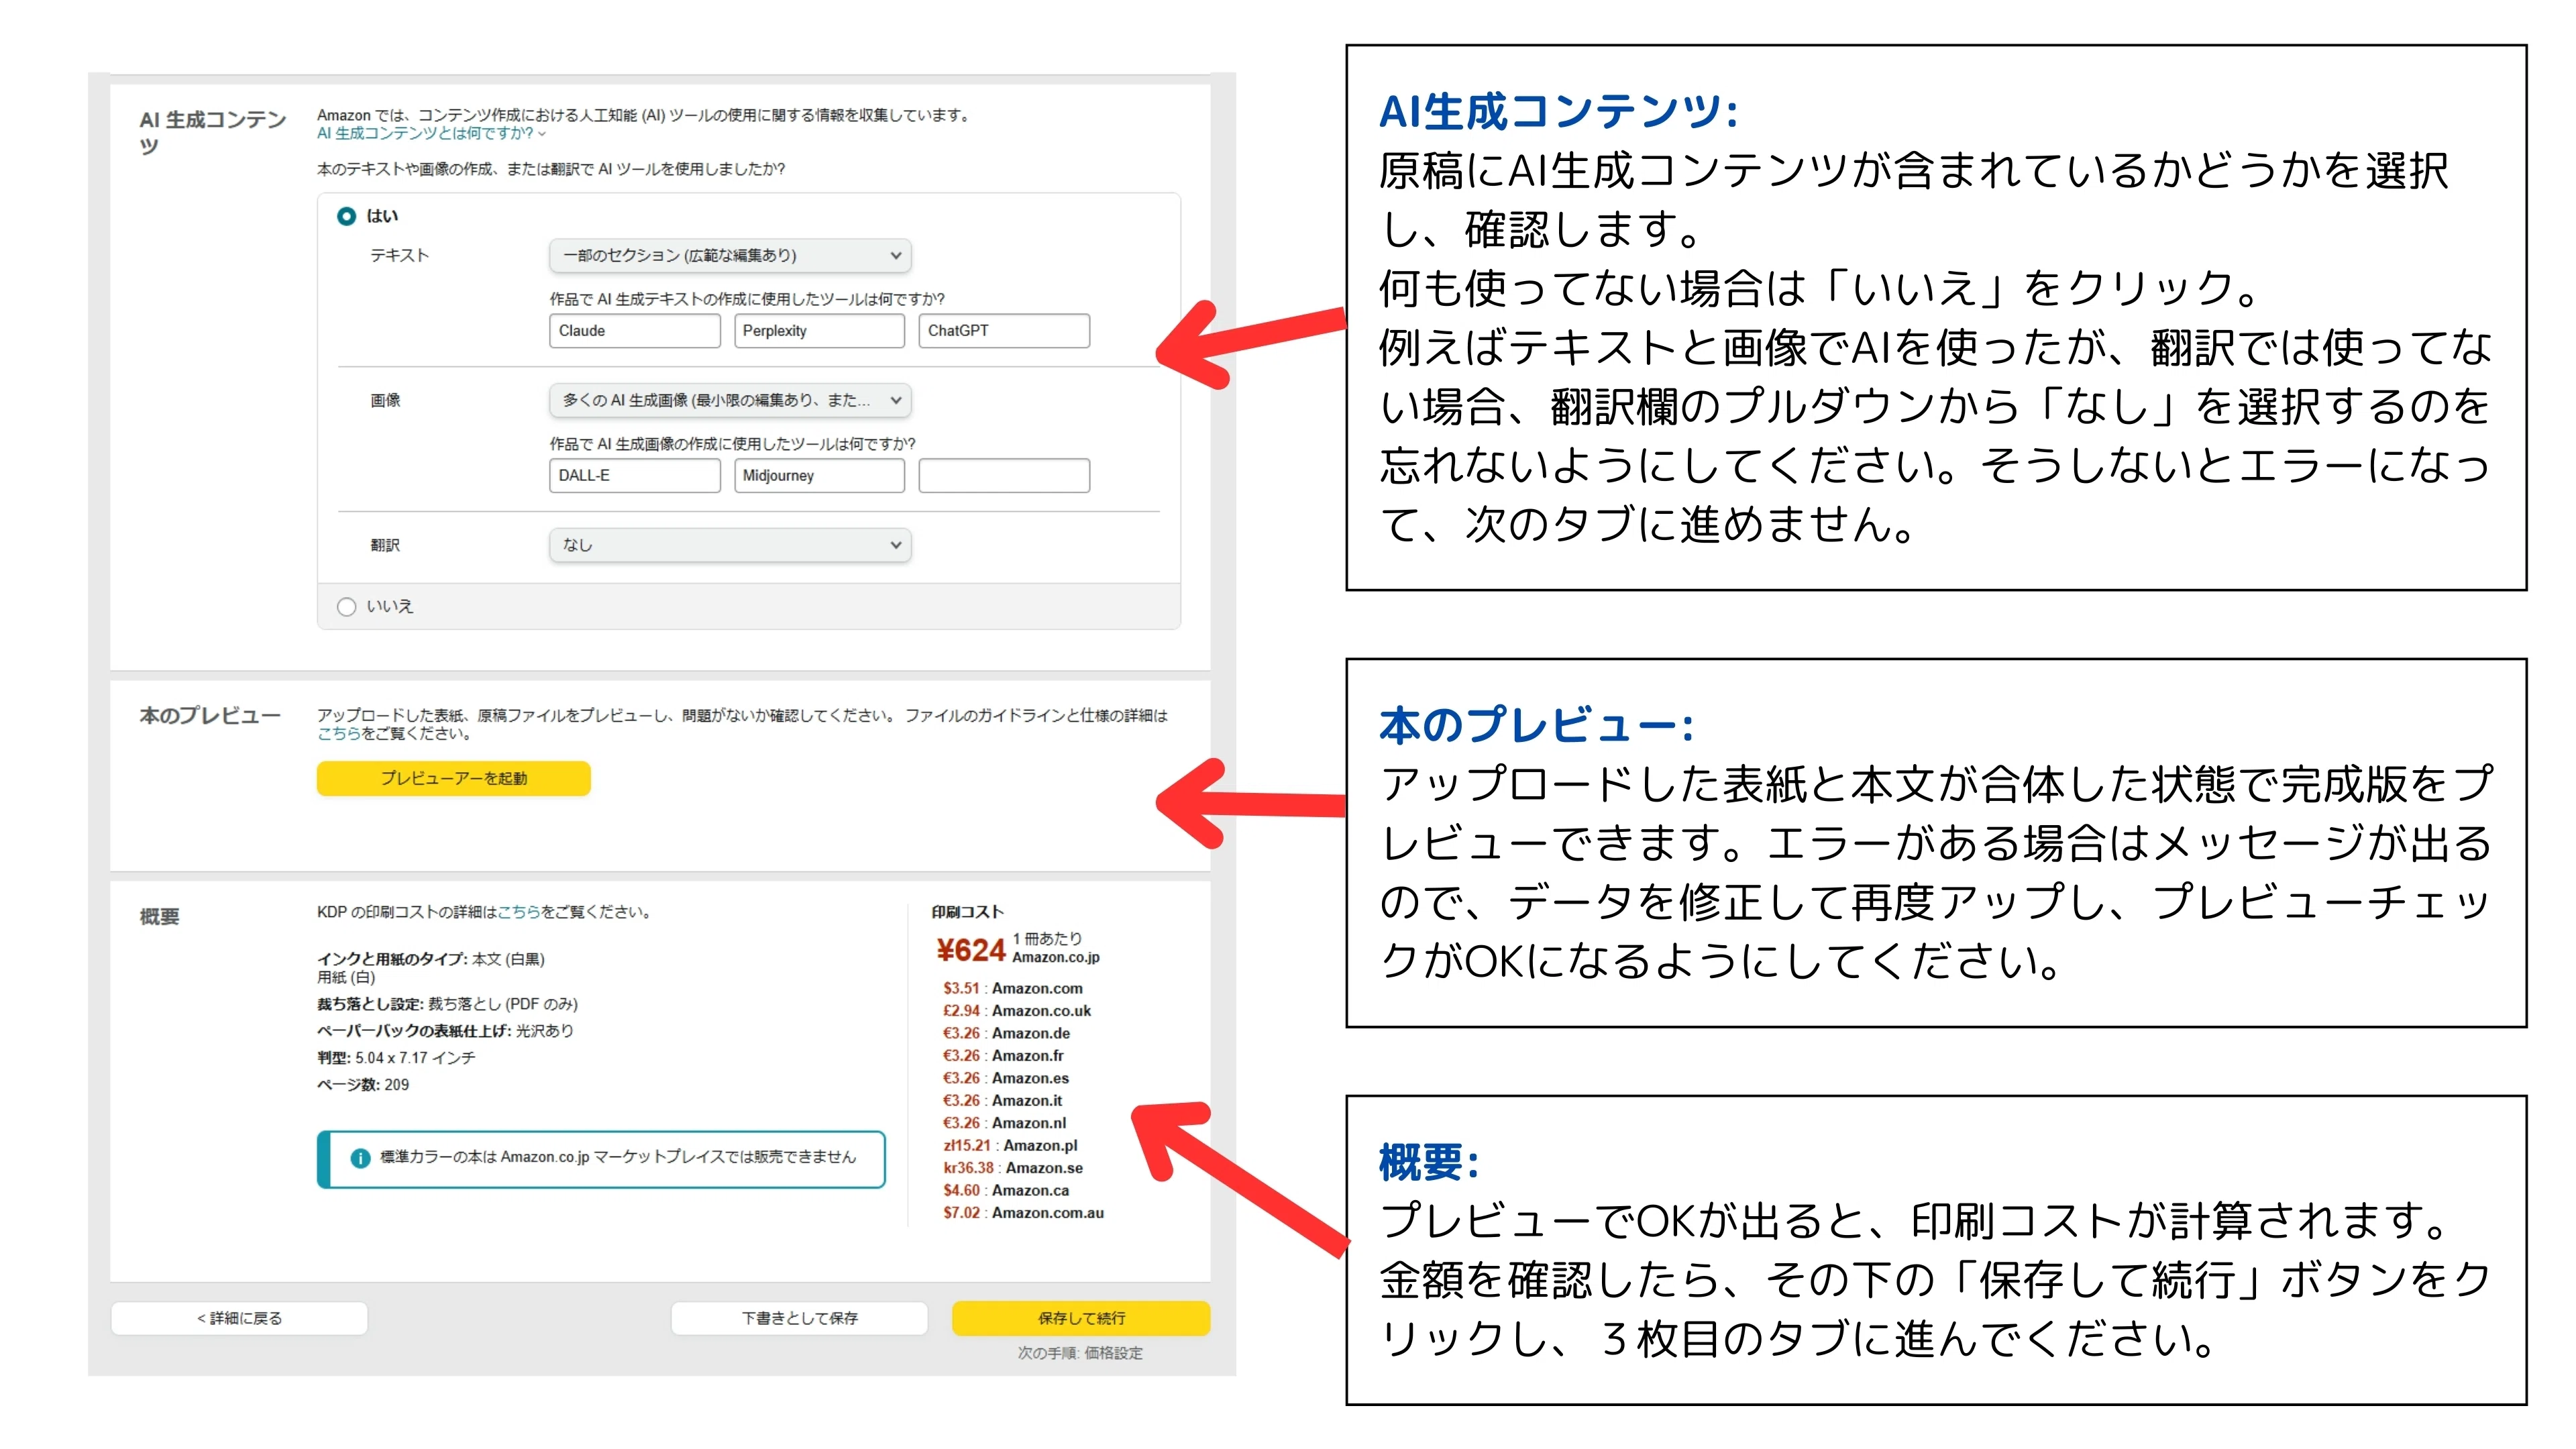Screen dimensions: 2576x1449
Task: Click the info icon in the 標準カラー notice
Action: (x=360, y=1158)
